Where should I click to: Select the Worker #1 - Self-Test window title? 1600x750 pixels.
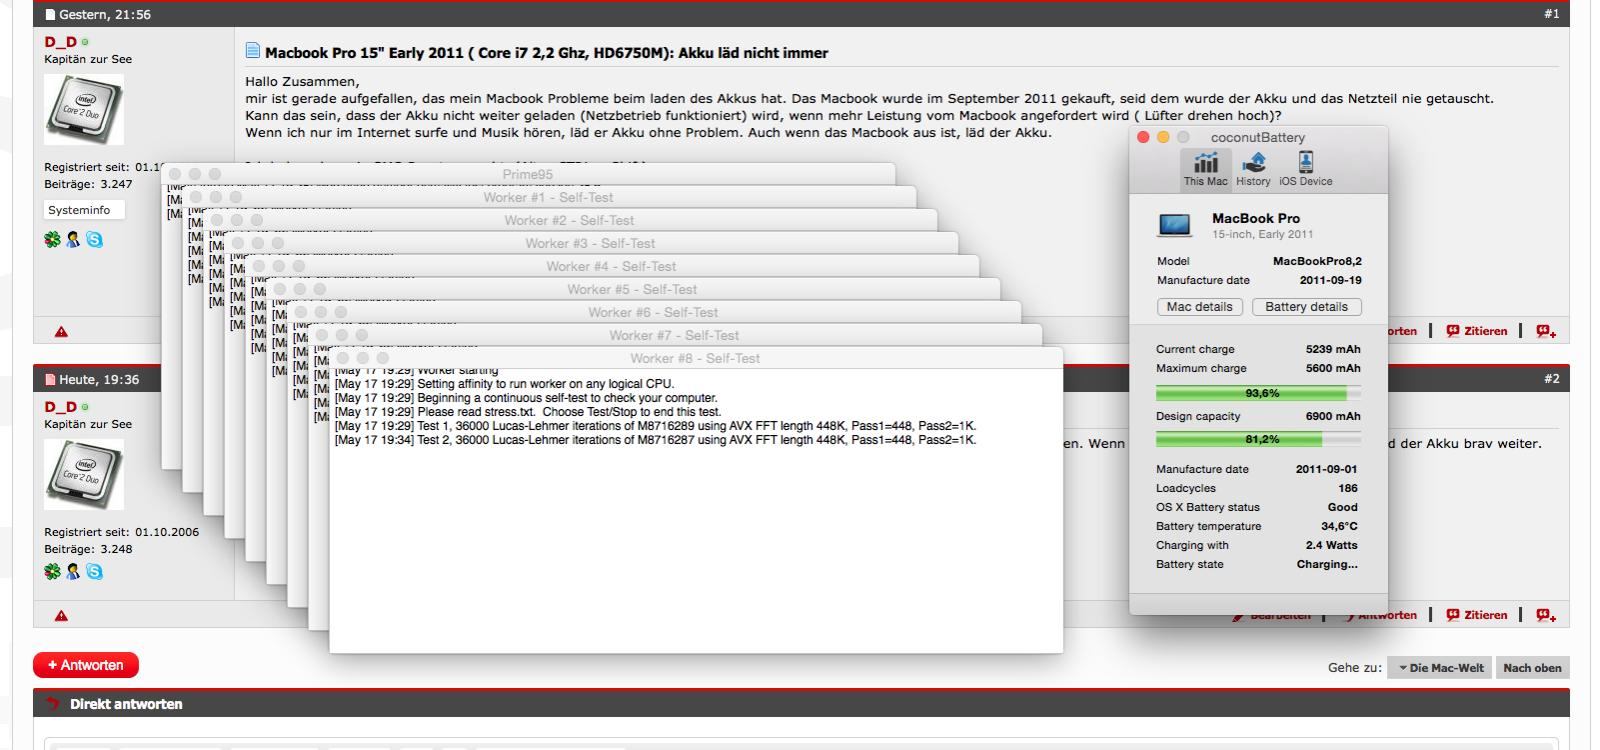click(548, 197)
